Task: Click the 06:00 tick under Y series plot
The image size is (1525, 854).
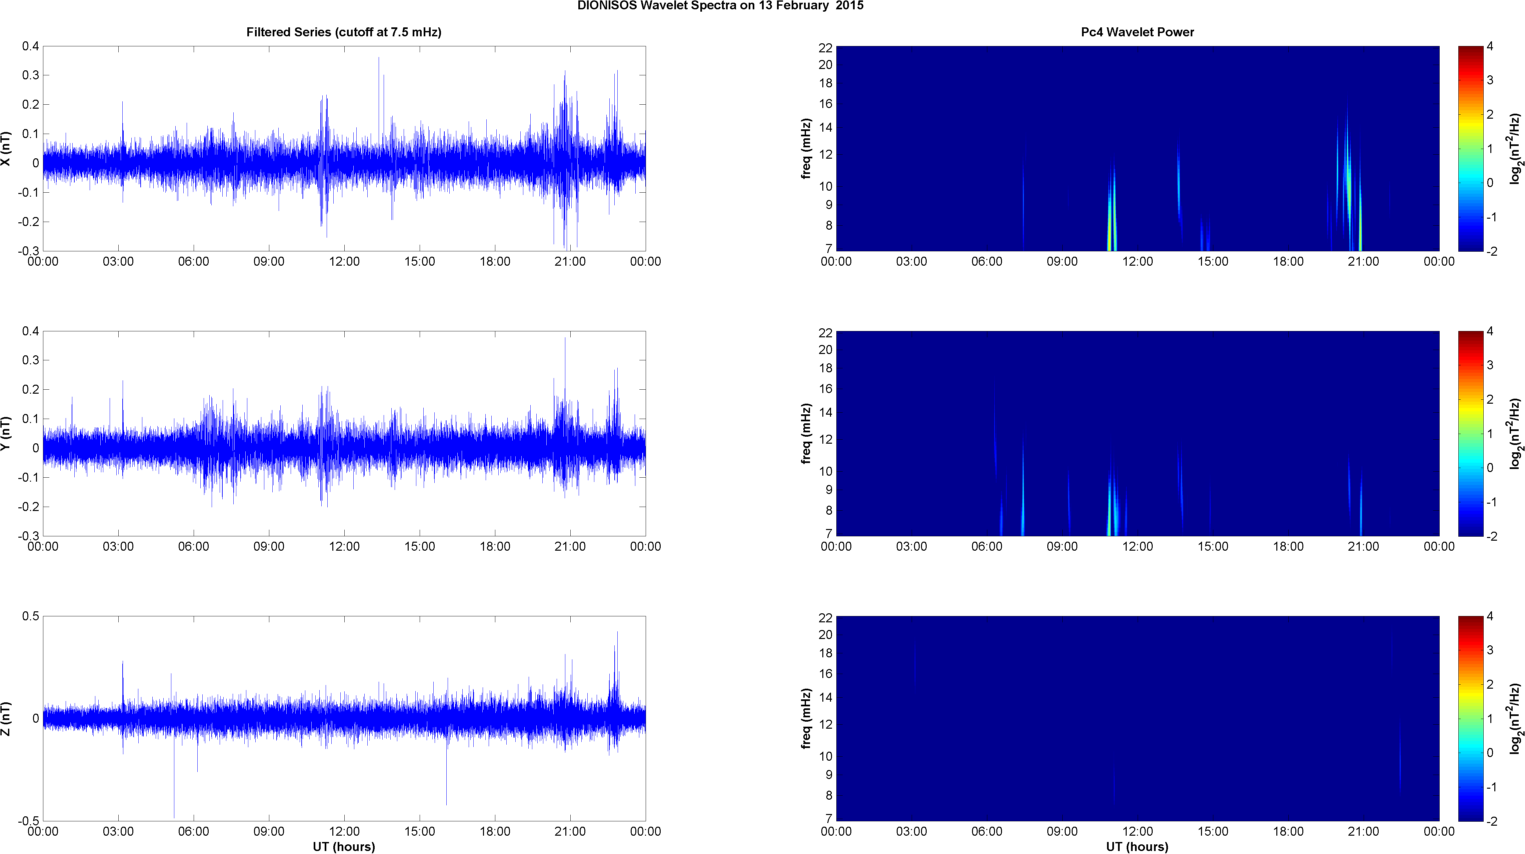Action: (x=194, y=547)
